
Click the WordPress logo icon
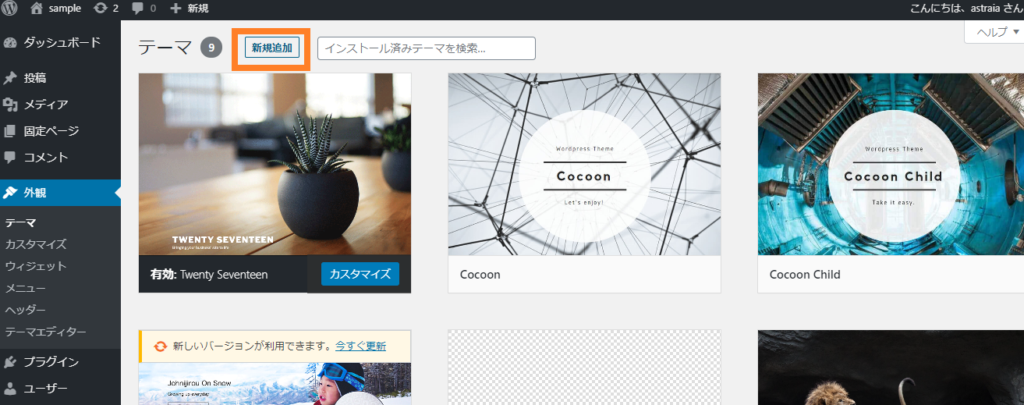(11, 9)
